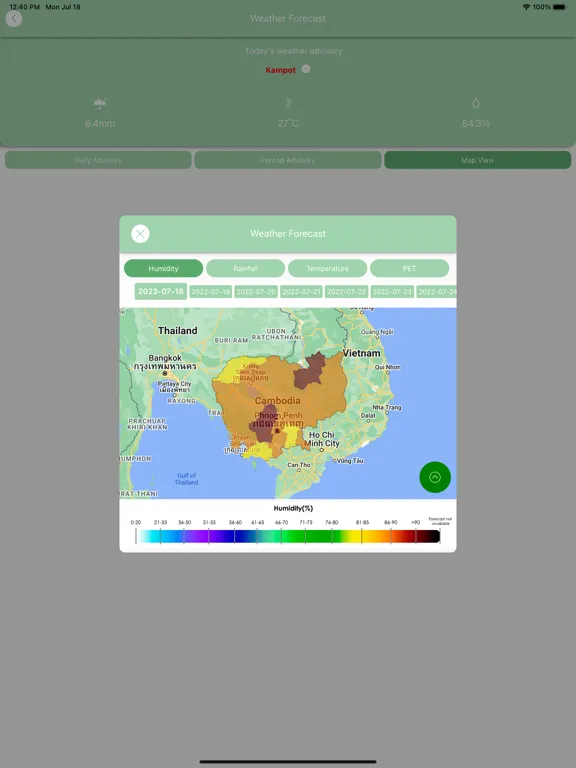Select date 2022-07-20
The height and width of the screenshot is (768, 576).
pyautogui.click(x=256, y=292)
